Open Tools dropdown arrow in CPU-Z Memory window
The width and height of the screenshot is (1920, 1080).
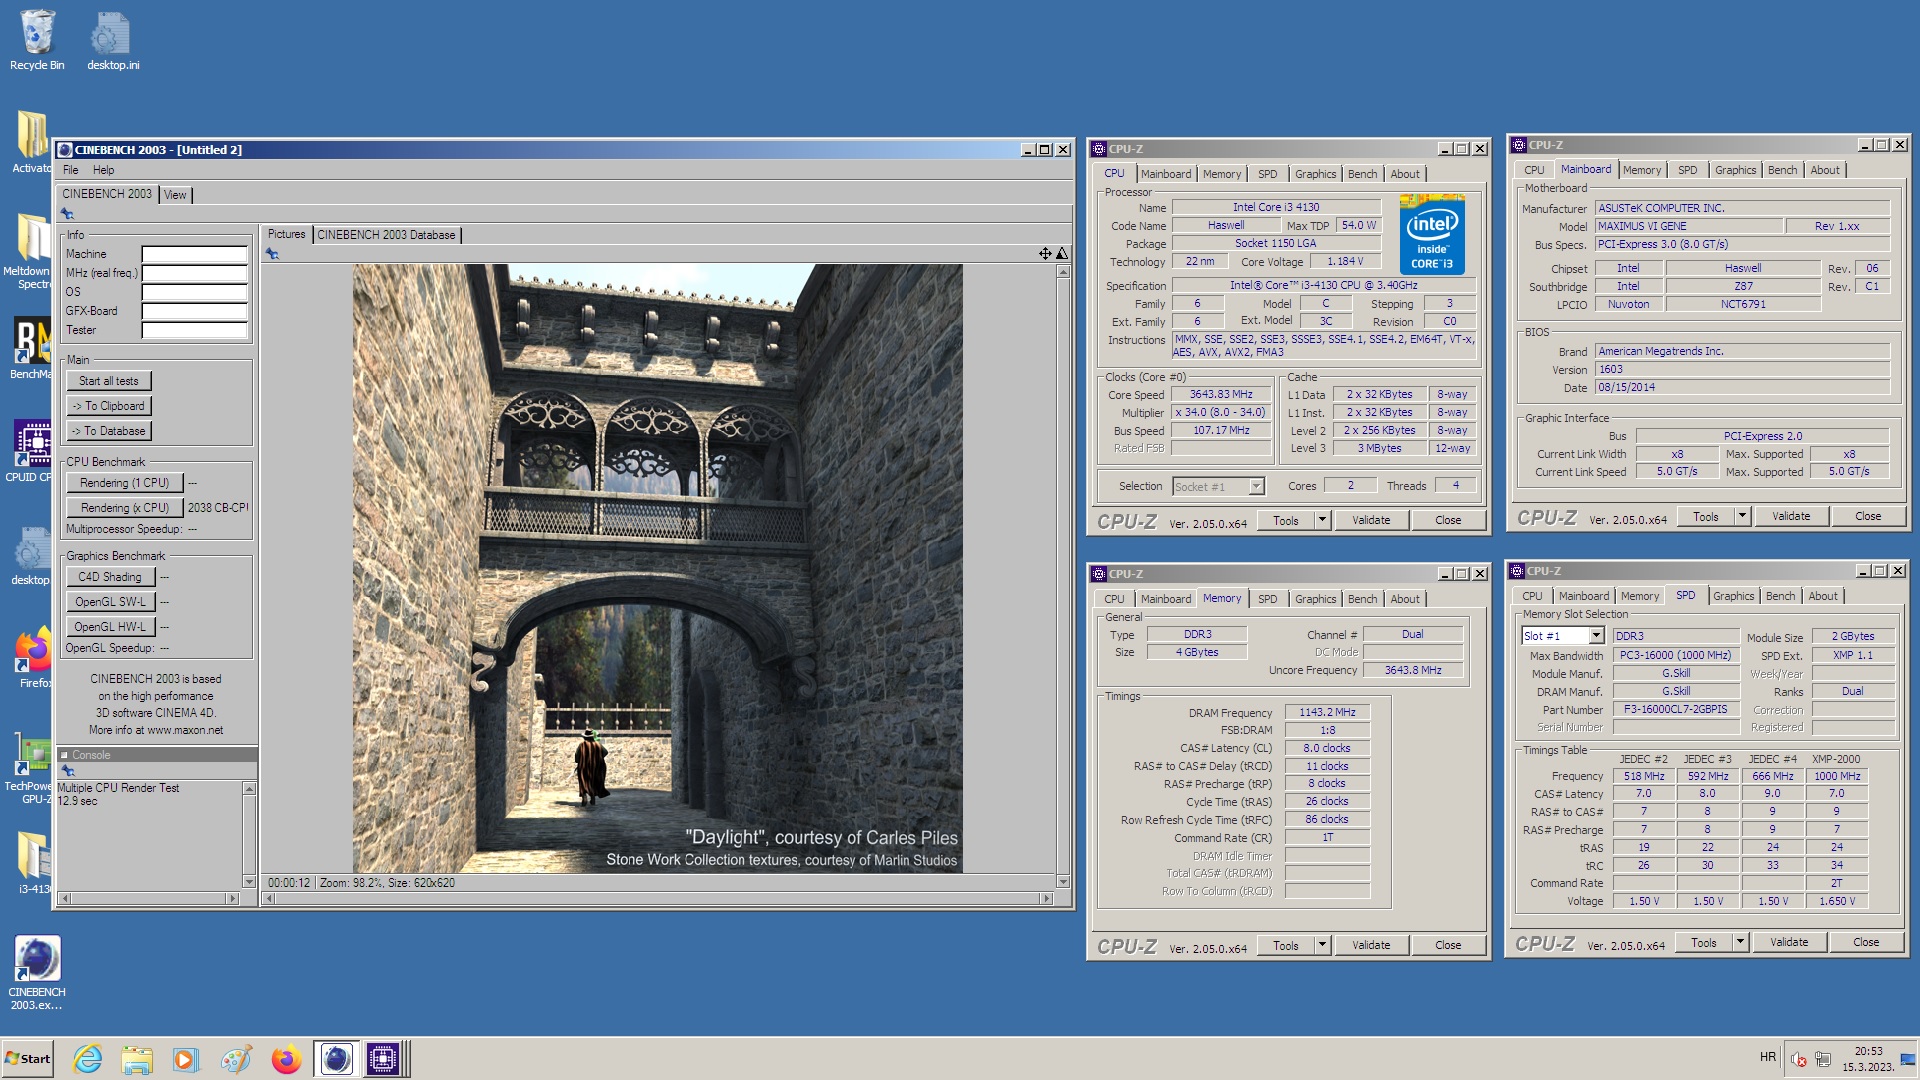pos(1322,945)
